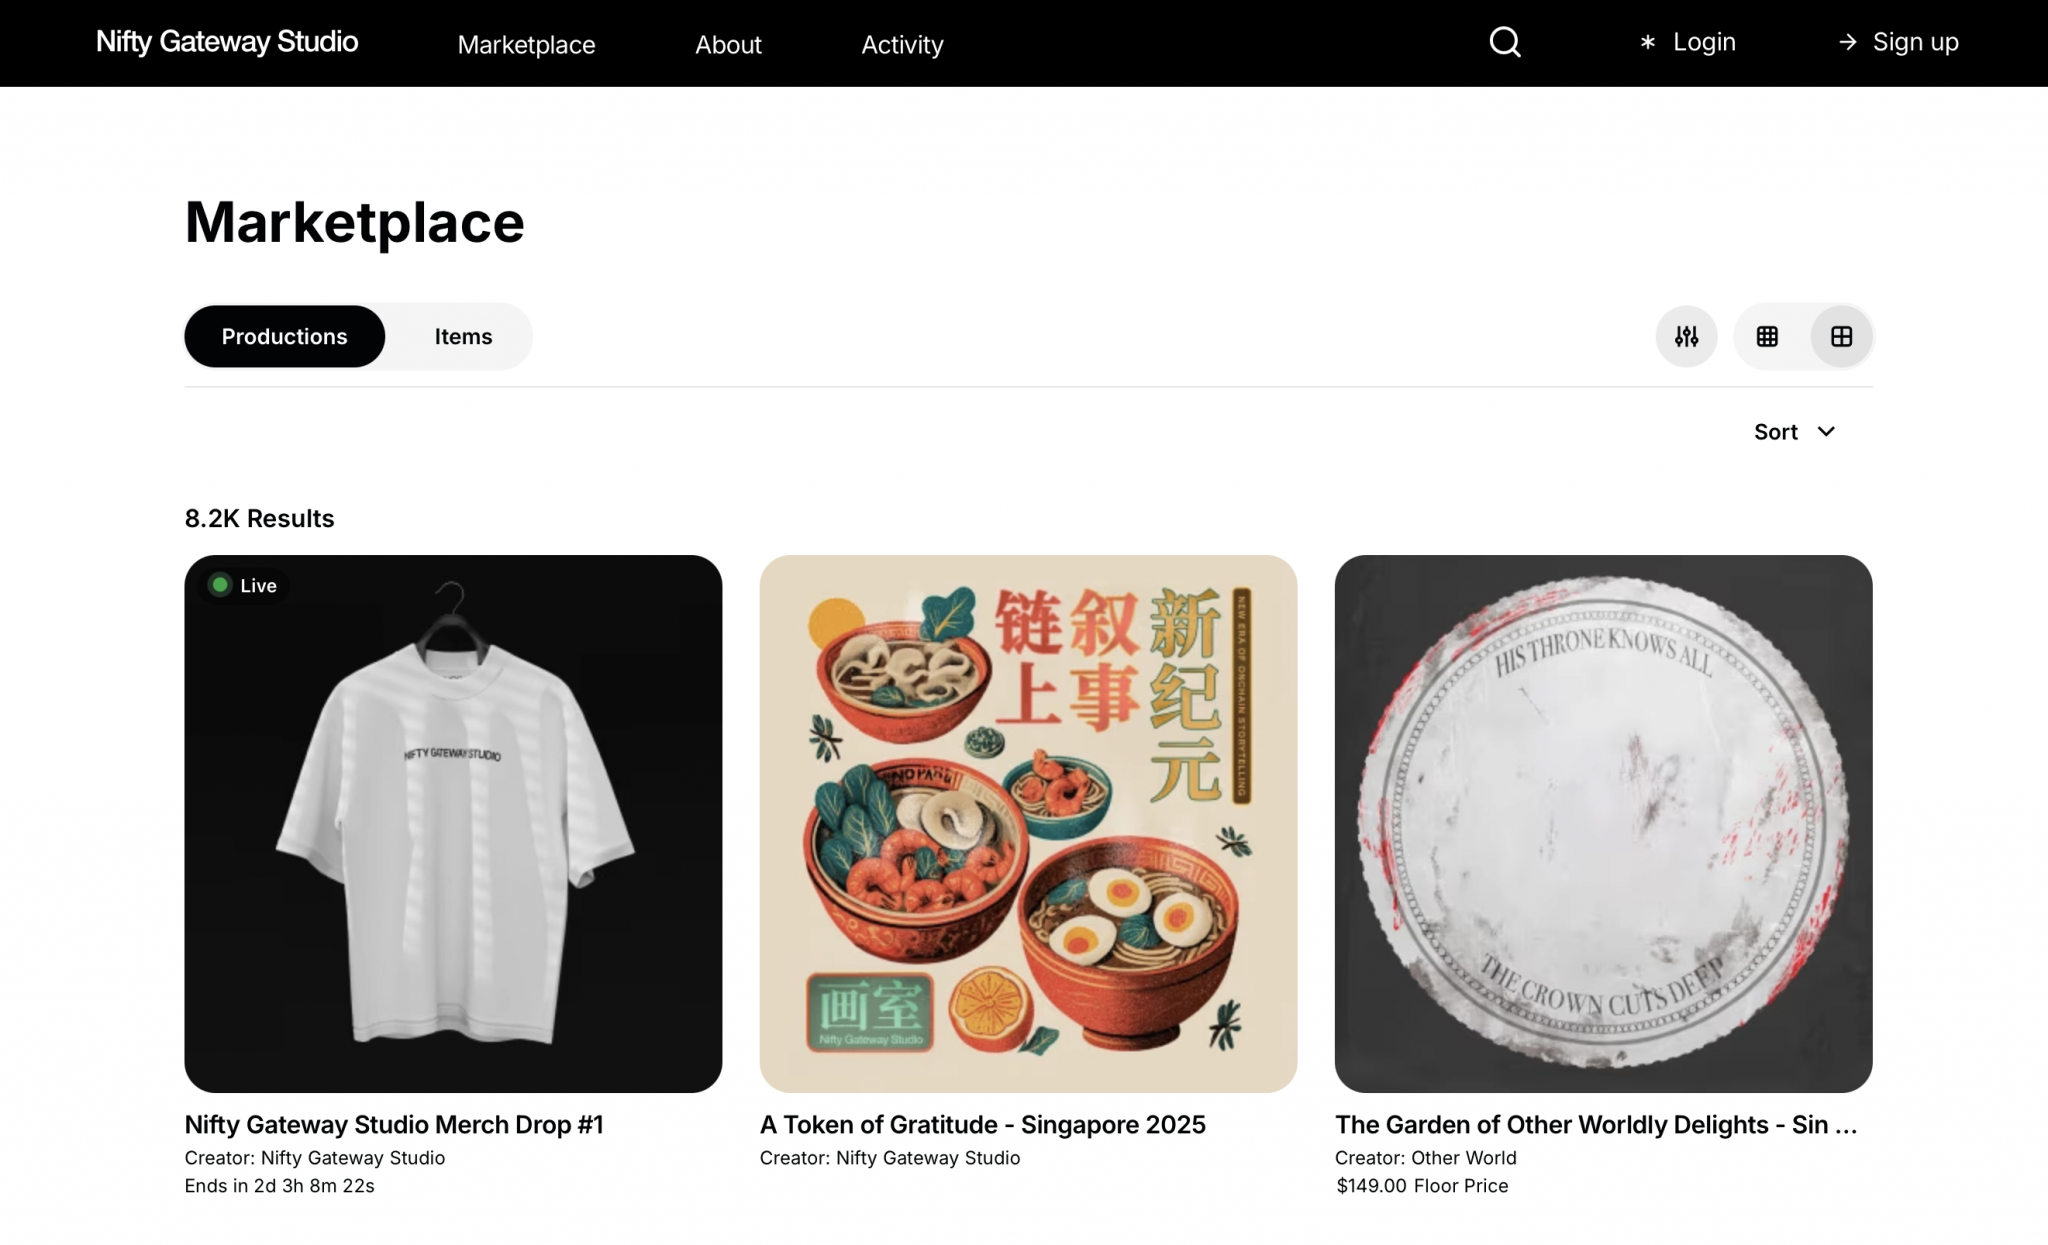Switch to the large grid view icon
This screenshot has width=2048, height=1245.
pos(1841,336)
